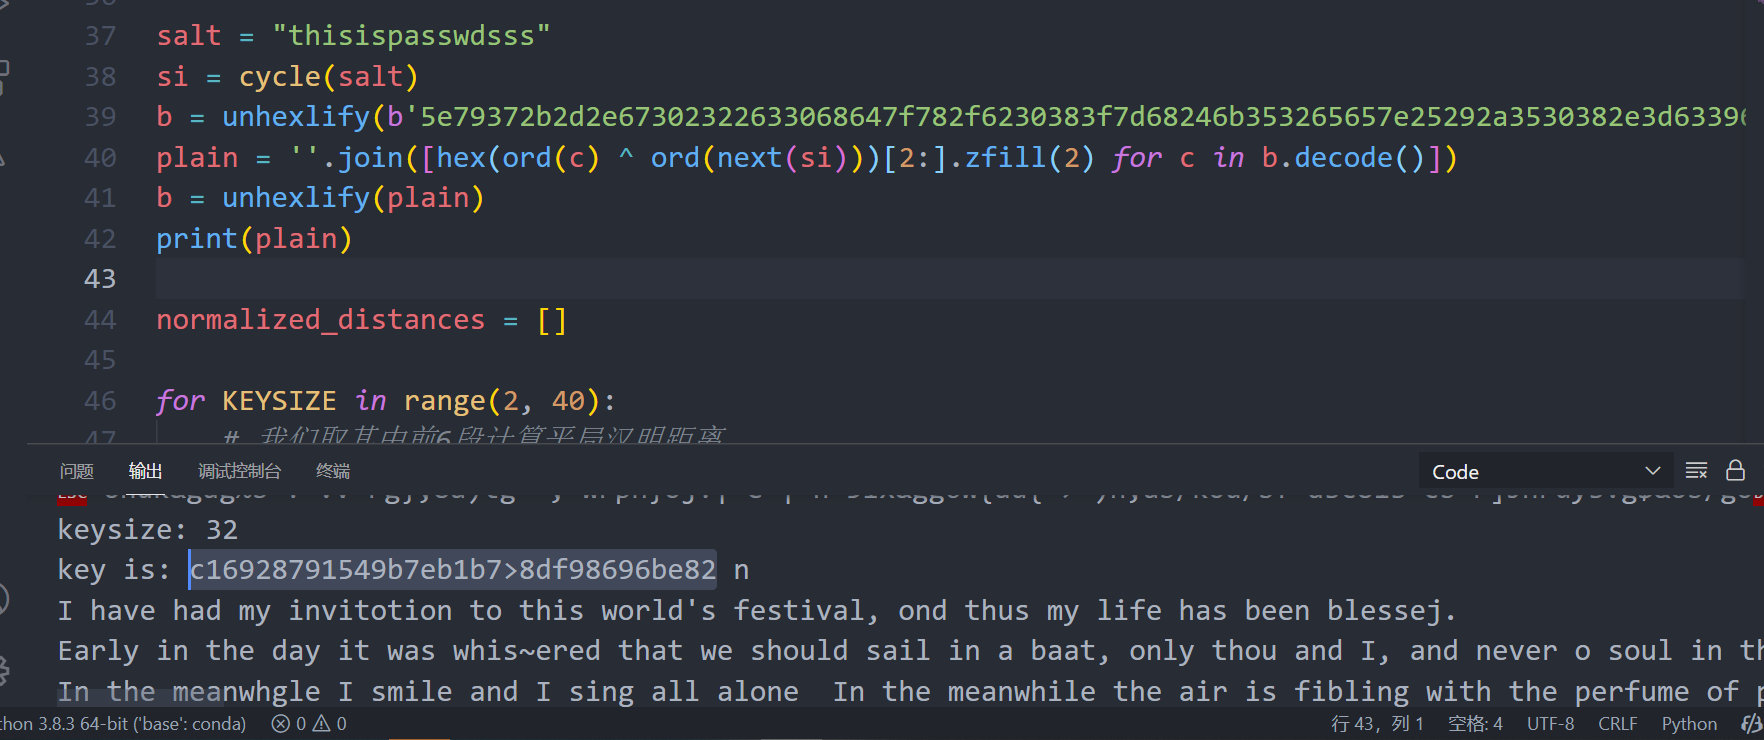Click normalized_distances variable in the editor
The height and width of the screenshot is (740, 1764).
point(320,320)
